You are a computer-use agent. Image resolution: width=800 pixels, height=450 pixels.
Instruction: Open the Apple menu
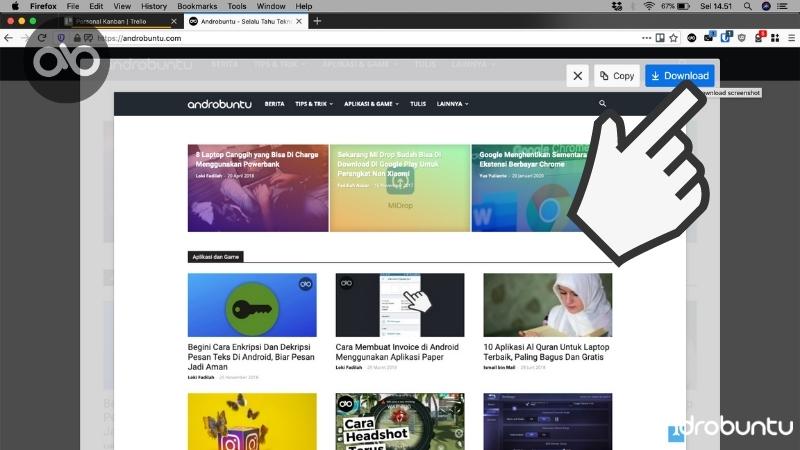tap(15, 6)
